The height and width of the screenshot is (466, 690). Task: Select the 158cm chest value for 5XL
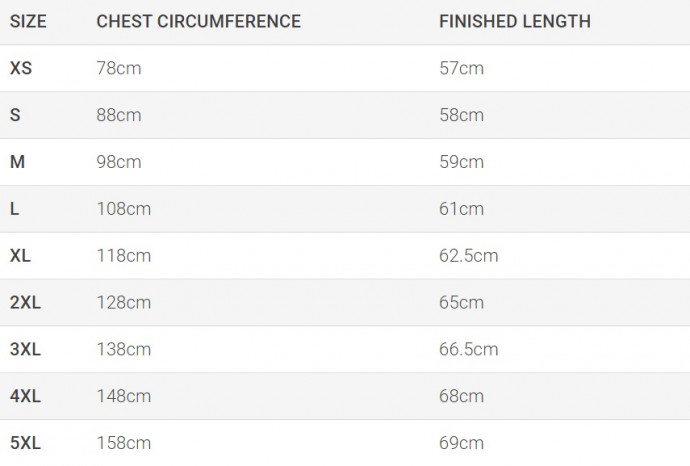coord(124,443)
